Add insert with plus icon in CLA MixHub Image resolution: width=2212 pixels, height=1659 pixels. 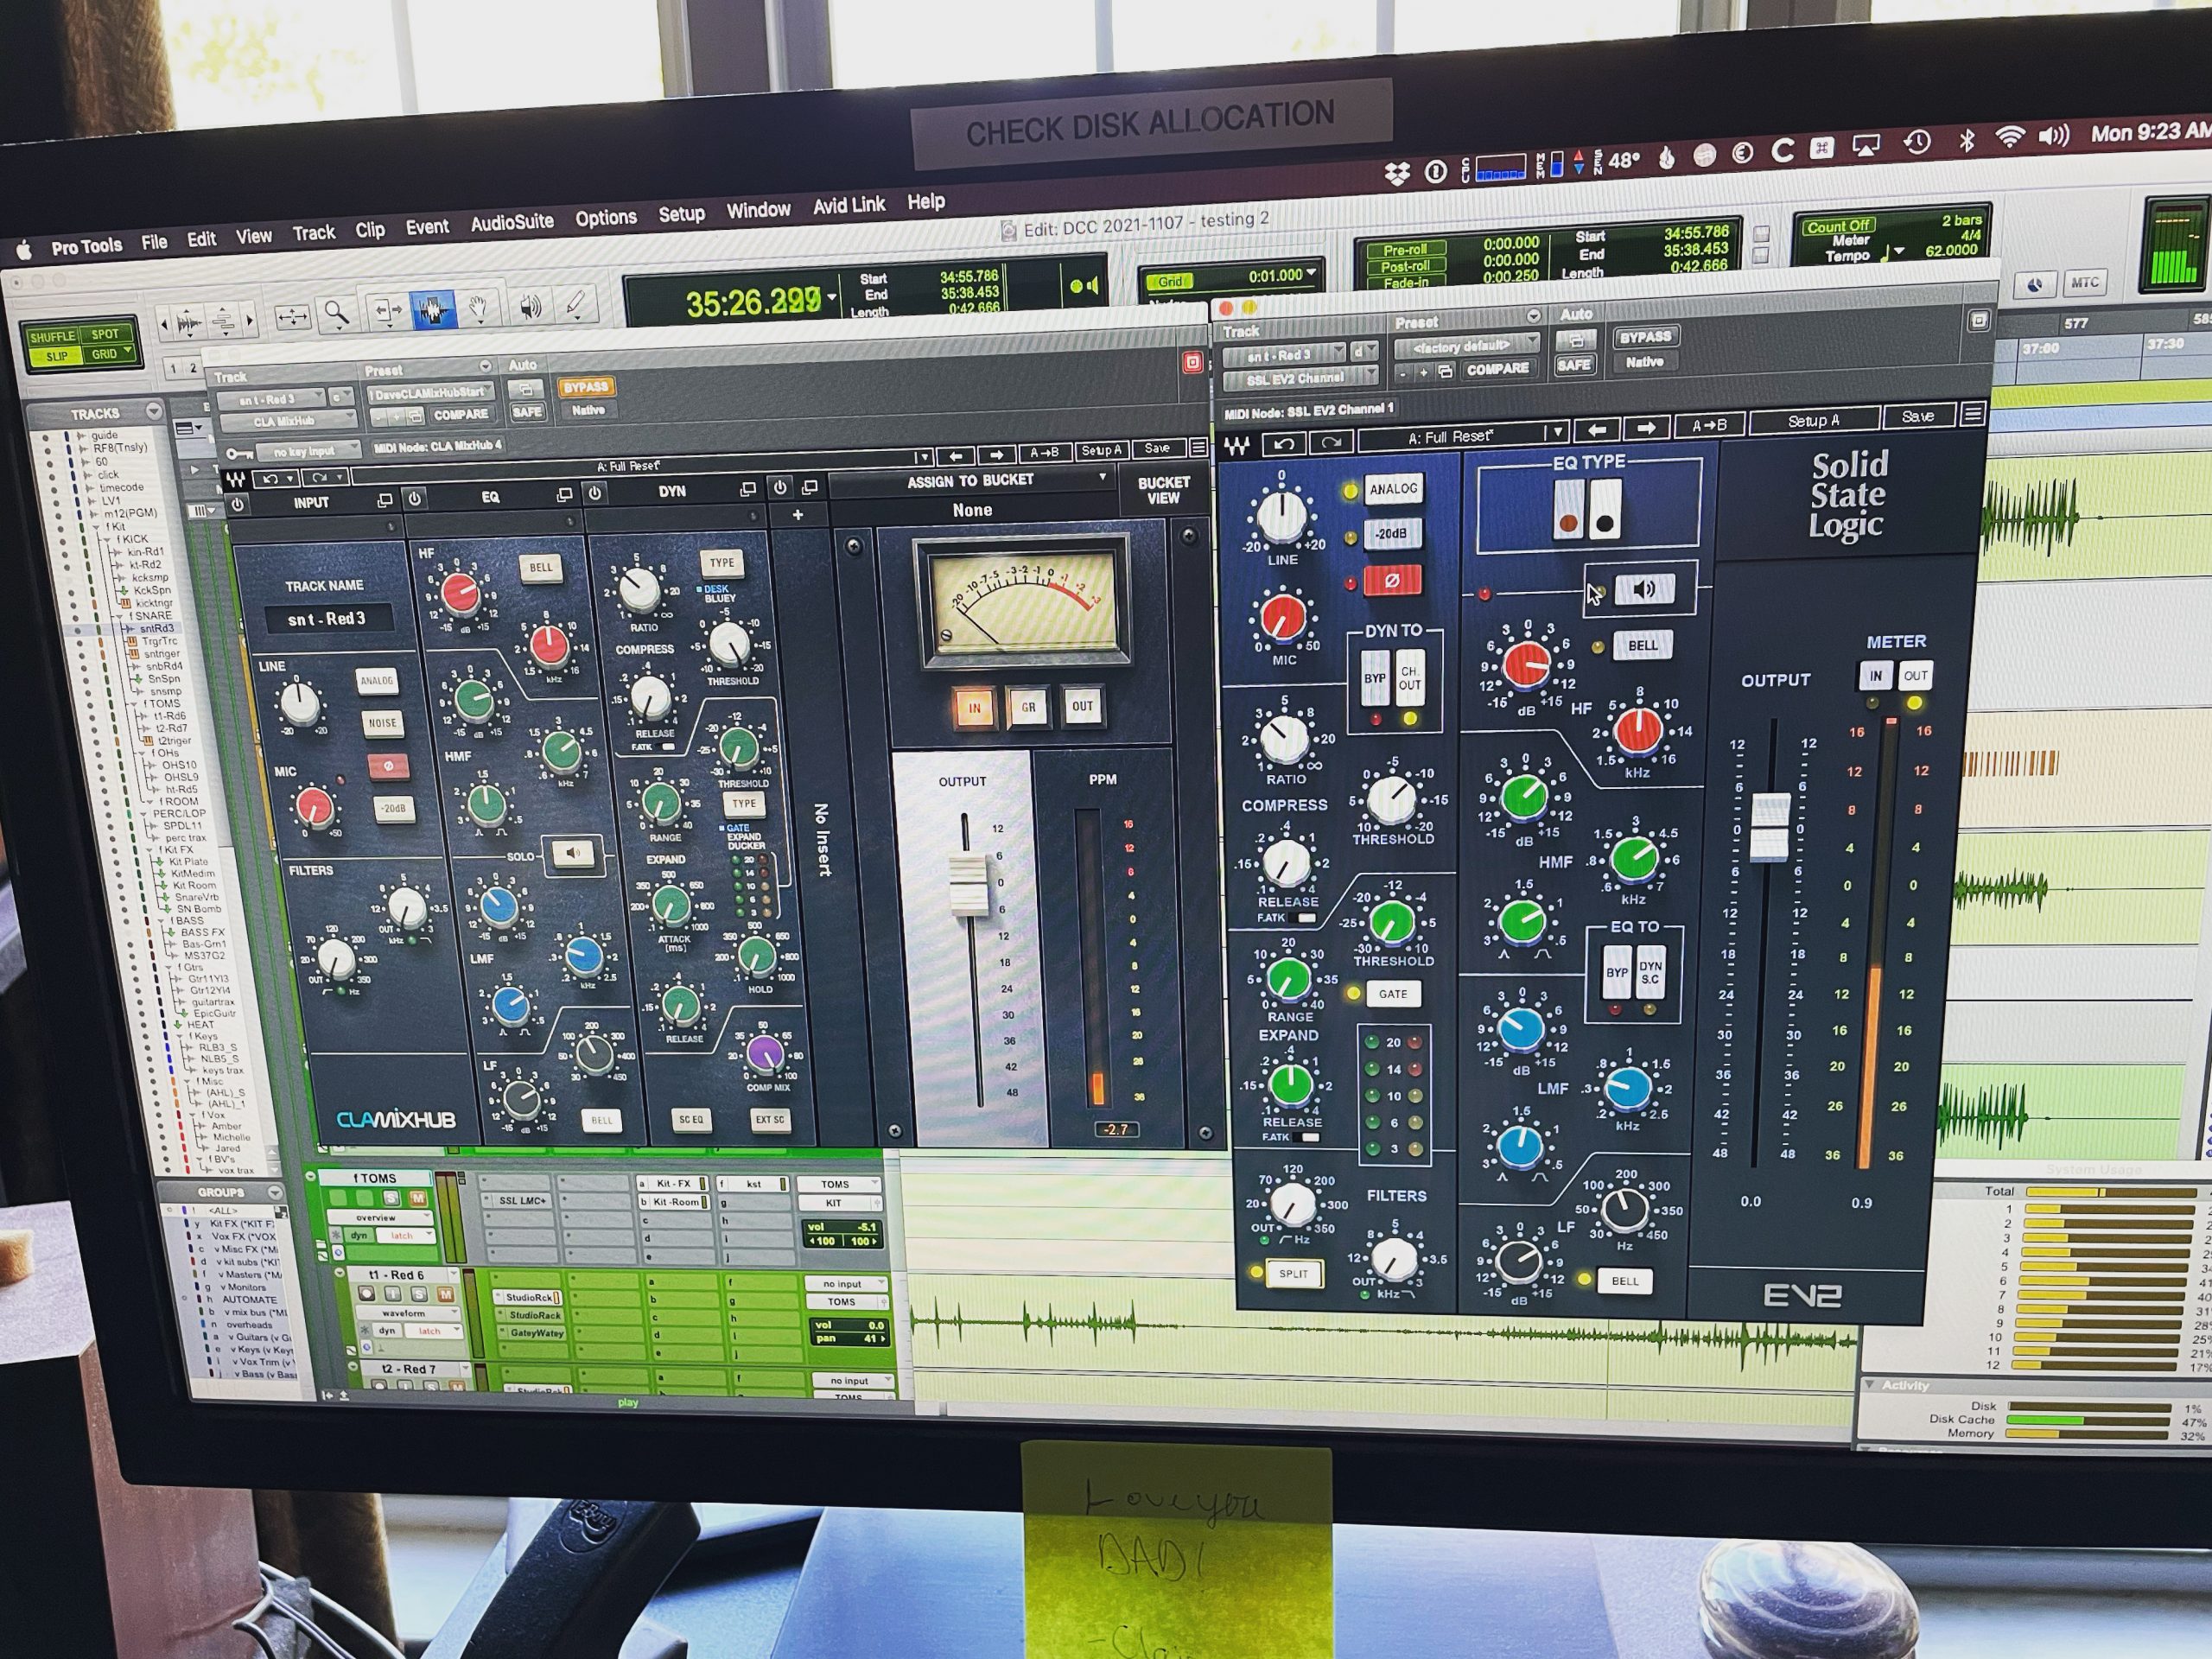click(x=798, y=515)
